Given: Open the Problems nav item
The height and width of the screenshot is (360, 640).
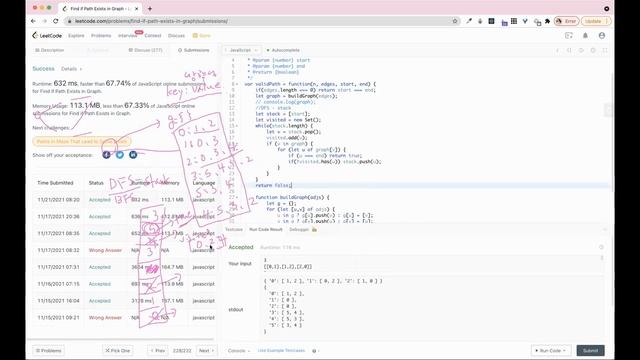Looking at the screenshot, I should (x=101, y=36).
